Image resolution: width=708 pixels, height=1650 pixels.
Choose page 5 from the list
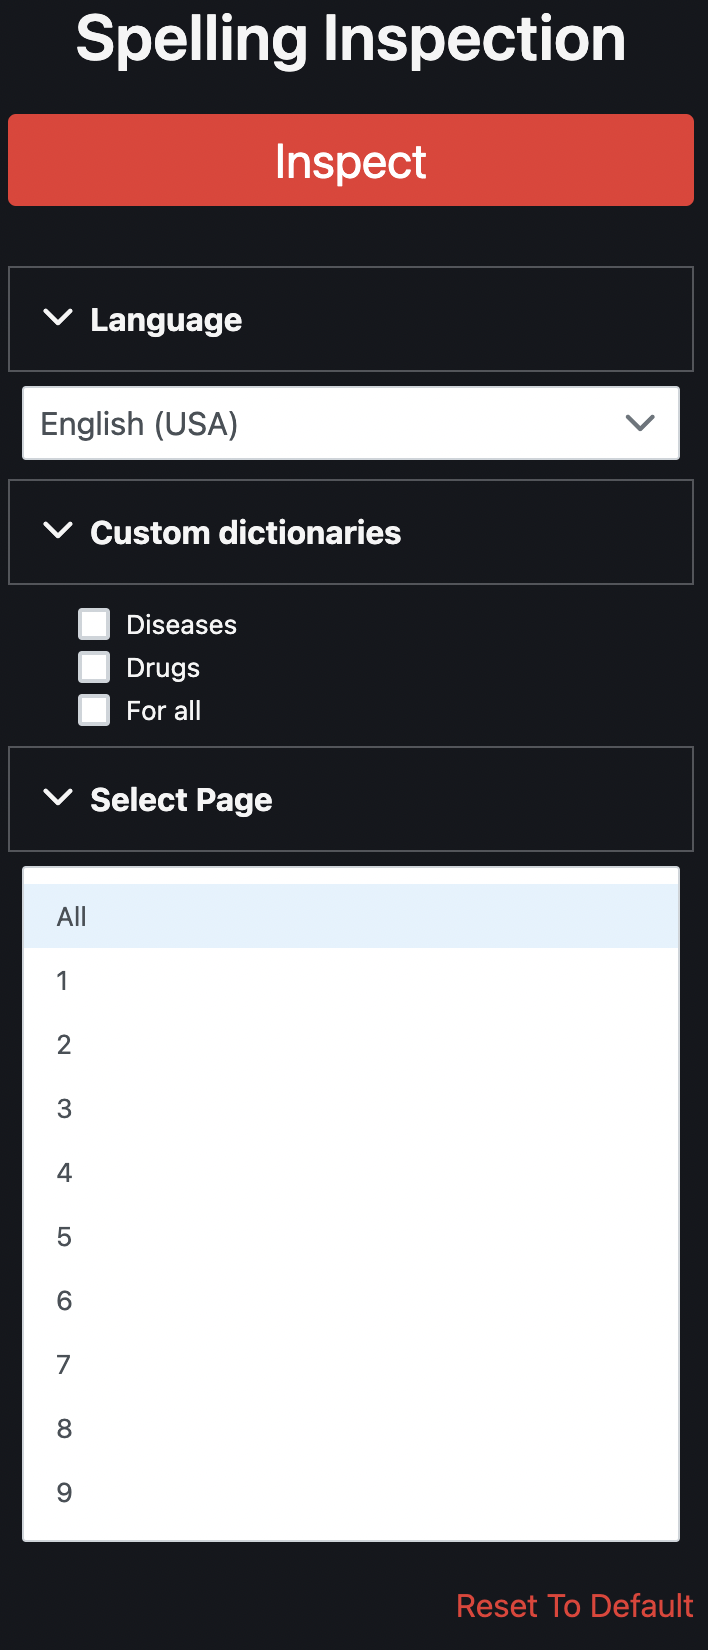click(x=64, y=1236)
